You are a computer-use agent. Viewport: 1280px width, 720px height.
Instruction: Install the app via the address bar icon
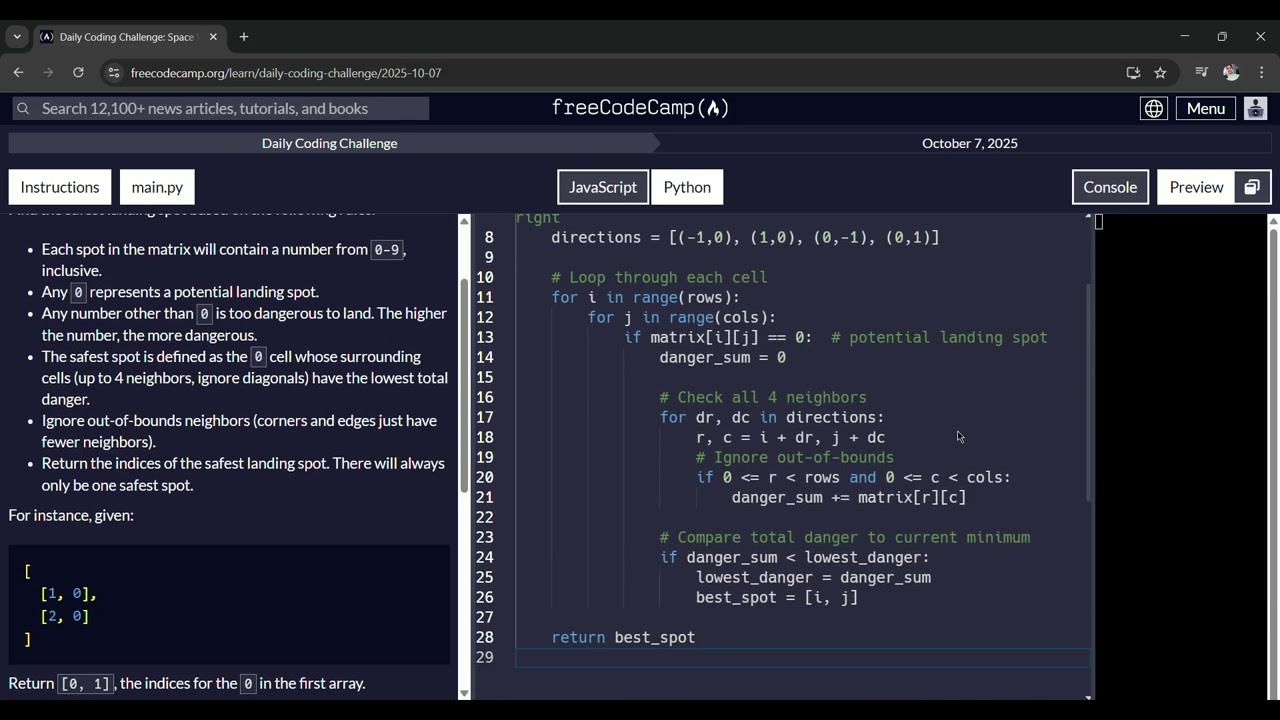tap(1133, 73)
